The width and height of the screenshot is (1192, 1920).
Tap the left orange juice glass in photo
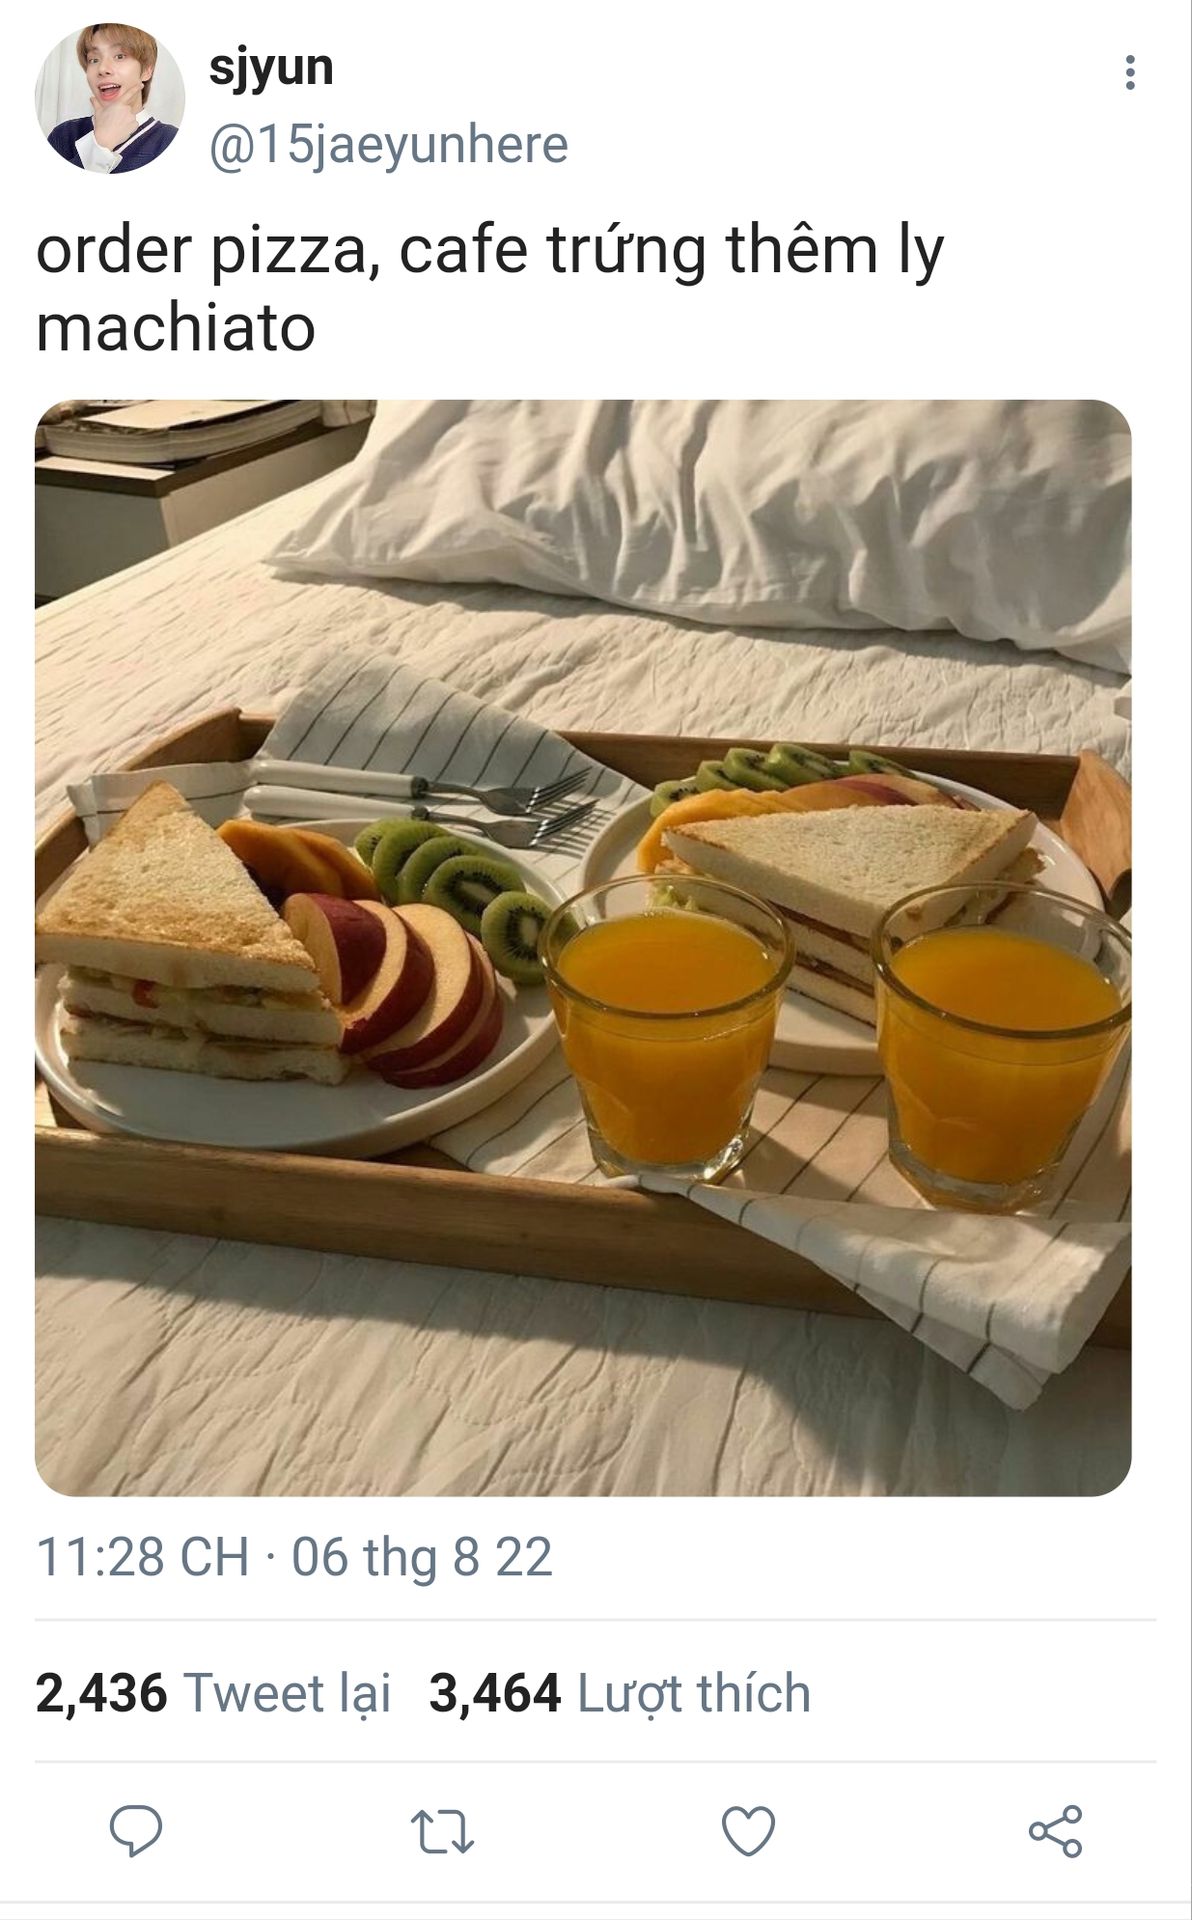coord(665,1026)
